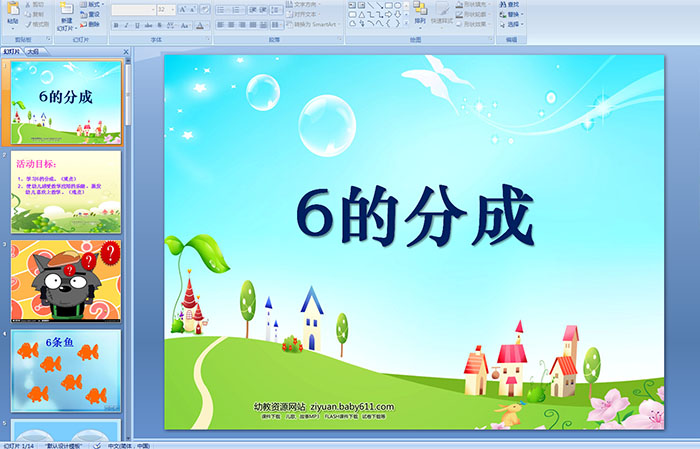Click the Reset (重设) slide icon
Image resolution: width=700 pixels, height=449 pixels.
[83, 15]
